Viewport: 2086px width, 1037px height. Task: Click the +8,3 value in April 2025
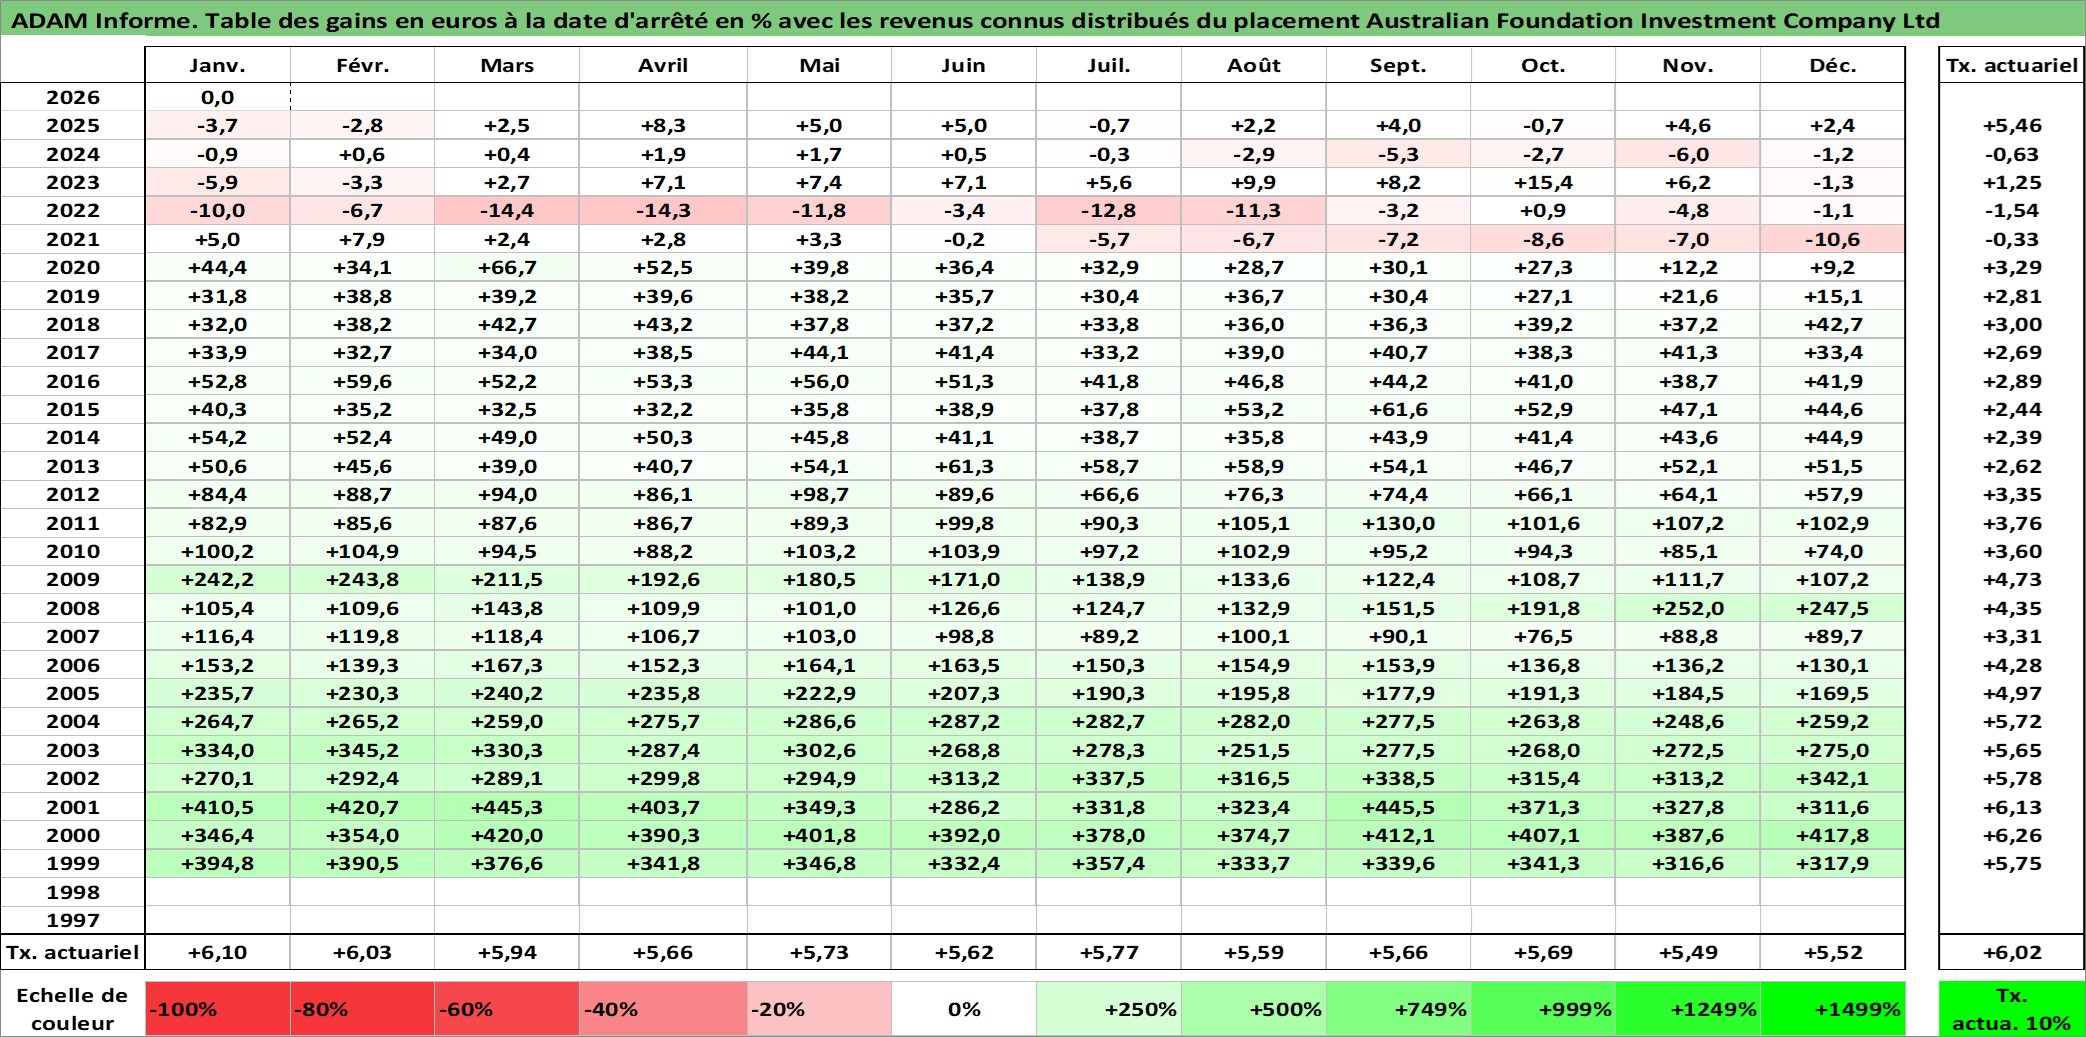[x=663, y=125]
